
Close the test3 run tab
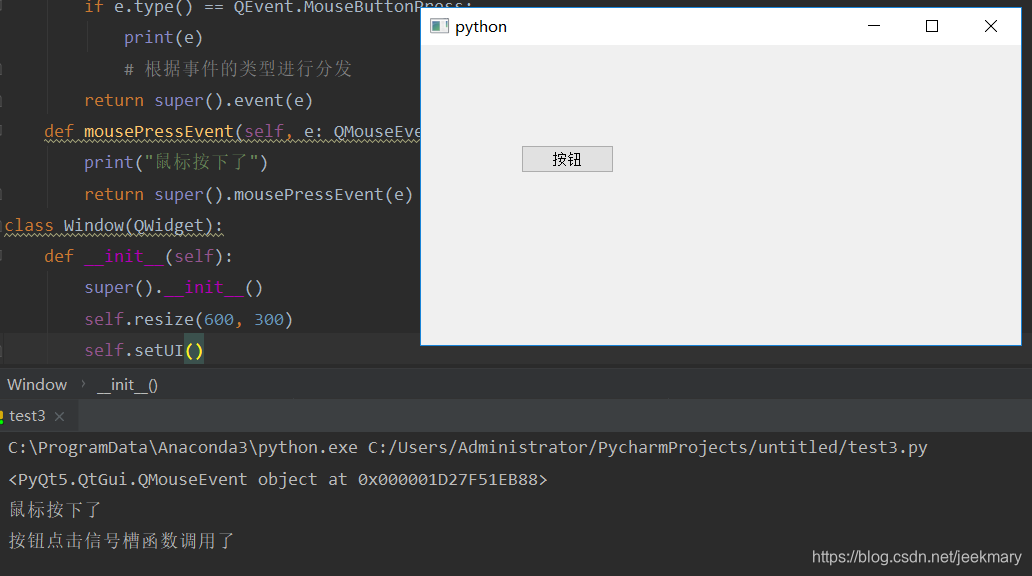[59, 417]
